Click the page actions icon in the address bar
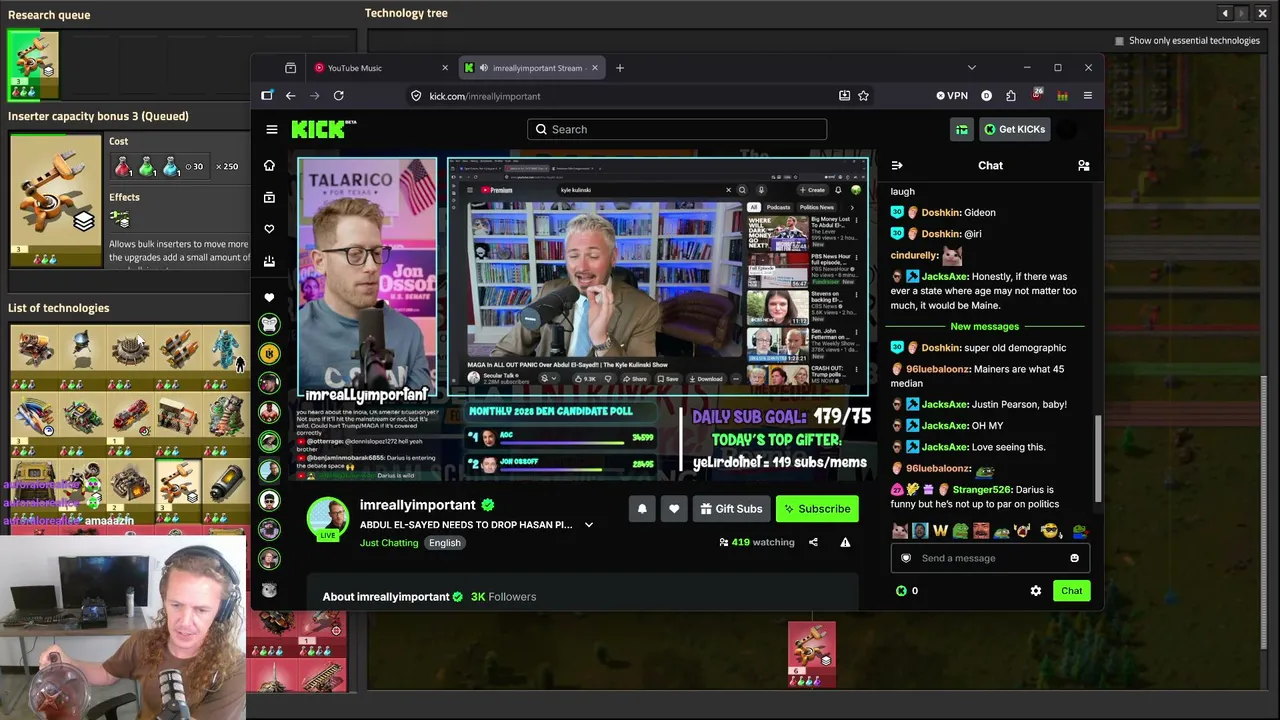The image size is (1280, 720). pos(844,96)
